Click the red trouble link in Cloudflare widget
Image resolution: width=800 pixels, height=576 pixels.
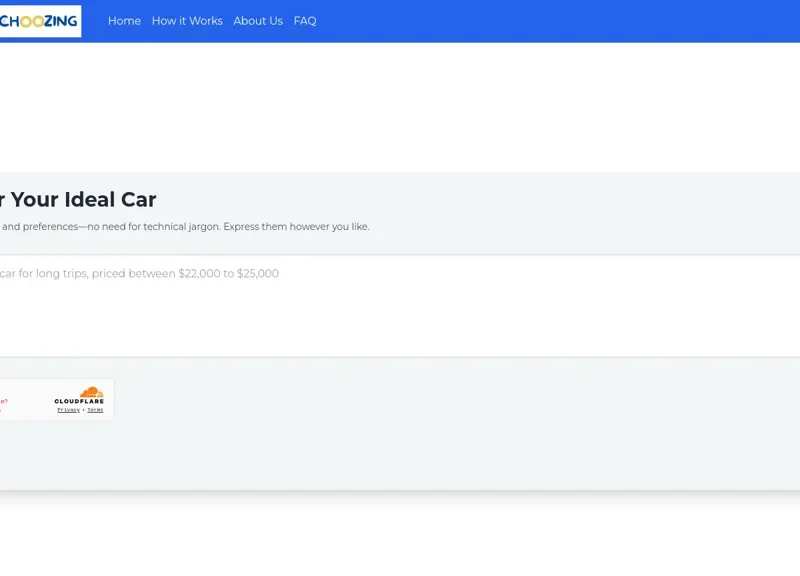pyautogui.click(x=3, y=402)
